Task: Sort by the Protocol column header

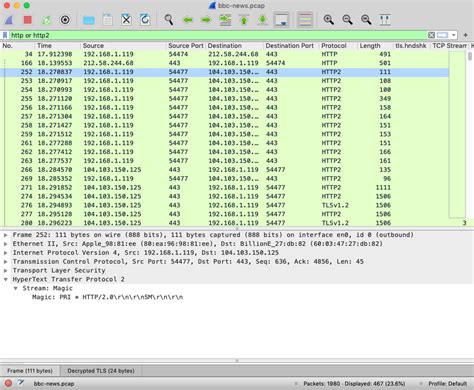Action: pos(338,46)
